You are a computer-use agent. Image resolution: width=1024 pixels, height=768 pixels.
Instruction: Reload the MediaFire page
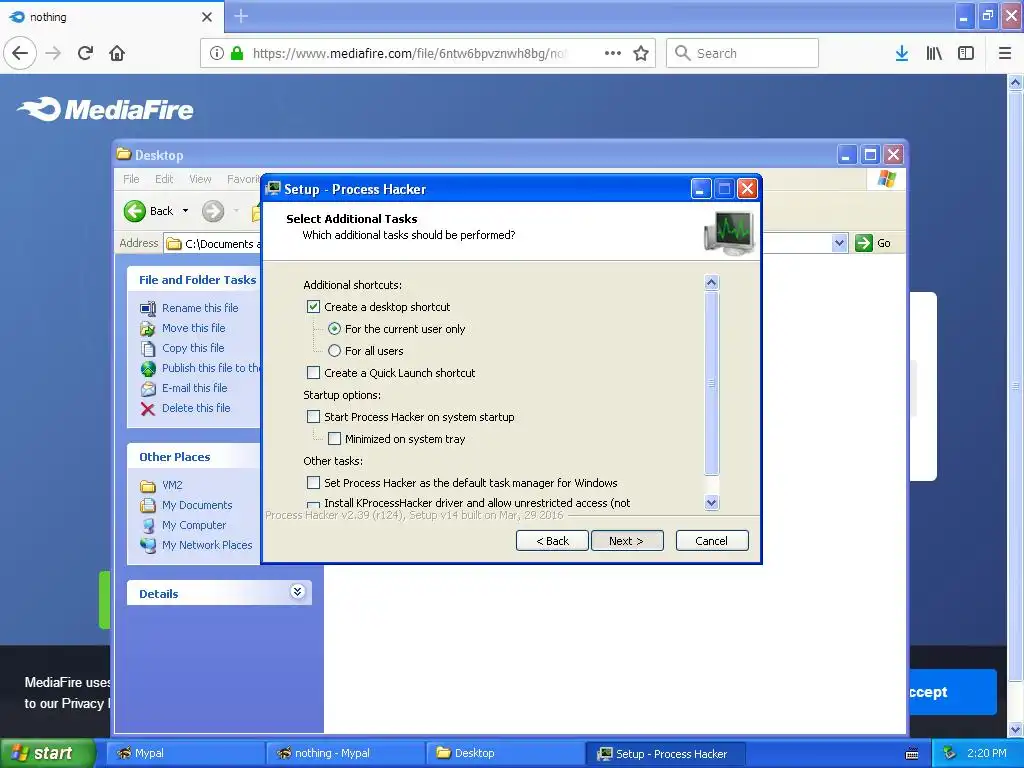pos(86,53)
